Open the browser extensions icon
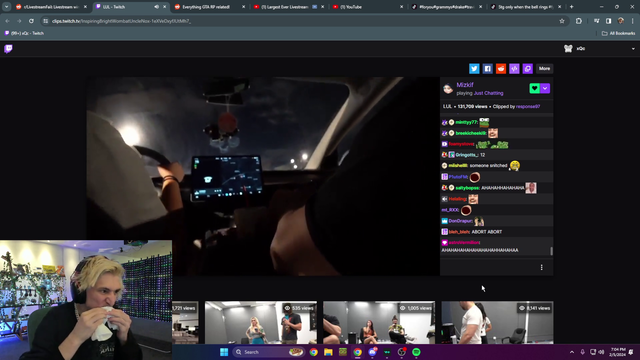Viewport: 640px width, 360px height. pyautogui.click(x=579, y=21)
